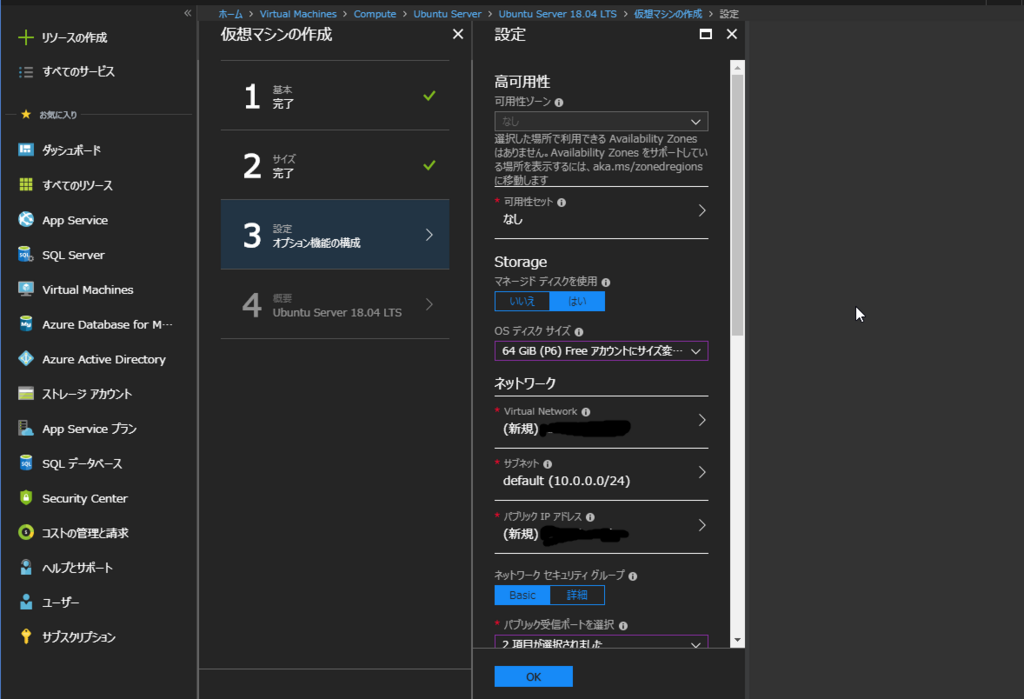Click Azure Database for MySQL icon
Viewport: 1024px width, 699px height.
tap(25, 323)
